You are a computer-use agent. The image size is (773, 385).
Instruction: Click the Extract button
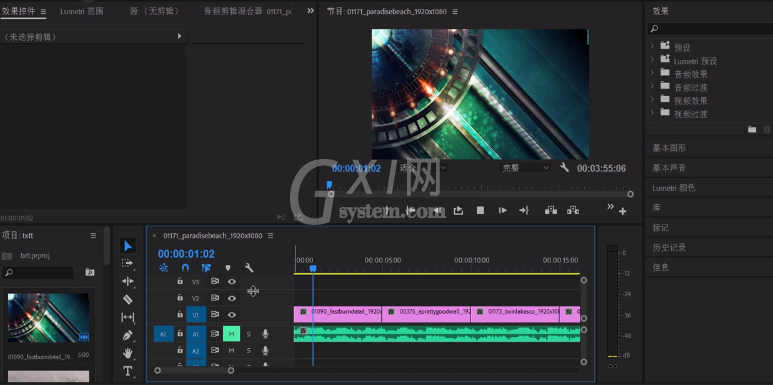click(572, 210)
